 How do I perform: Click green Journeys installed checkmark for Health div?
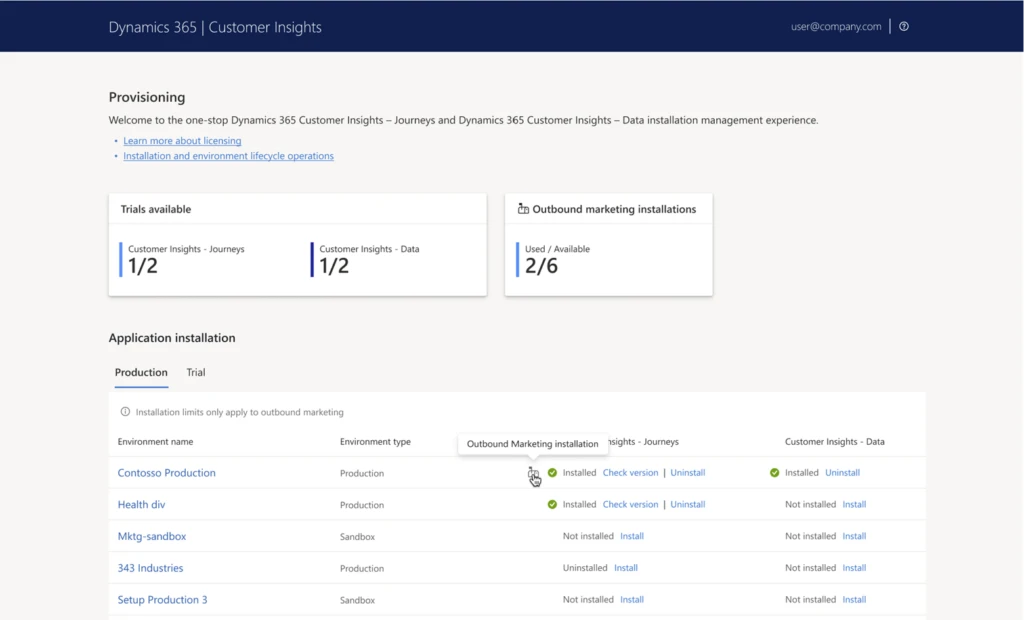[x=552, y=505]
